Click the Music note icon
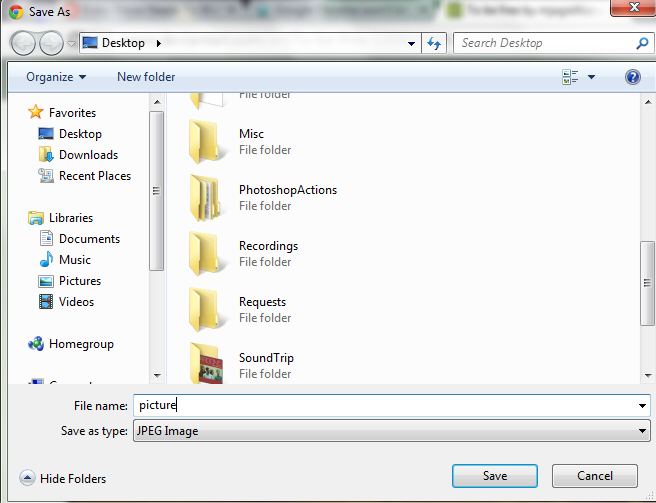The width and height of the screenshot is (656, 503). (x=46, y=259)
